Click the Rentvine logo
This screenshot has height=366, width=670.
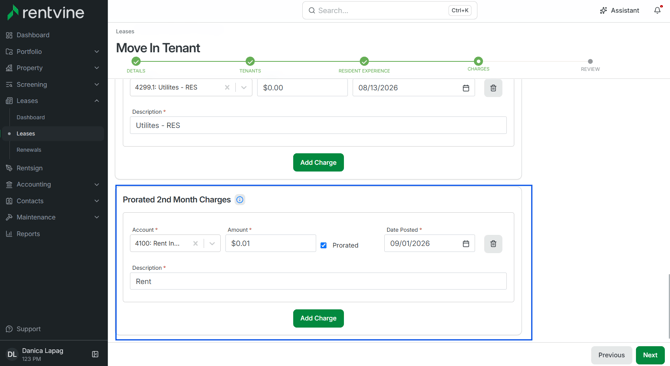[x=46, y=12]
